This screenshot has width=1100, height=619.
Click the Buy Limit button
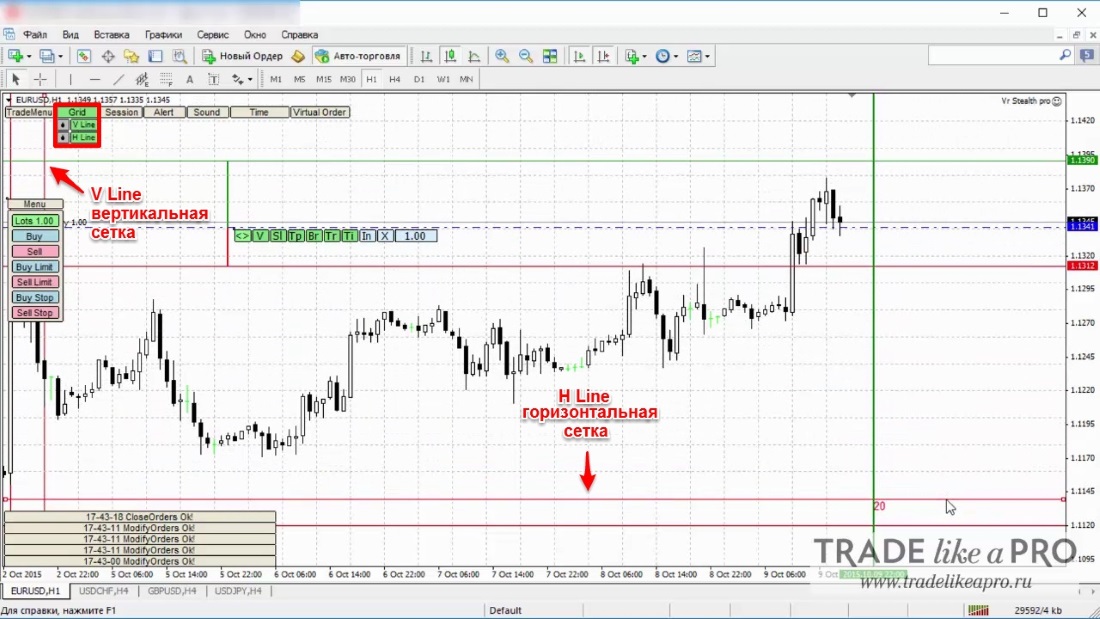tap(34, 267)
